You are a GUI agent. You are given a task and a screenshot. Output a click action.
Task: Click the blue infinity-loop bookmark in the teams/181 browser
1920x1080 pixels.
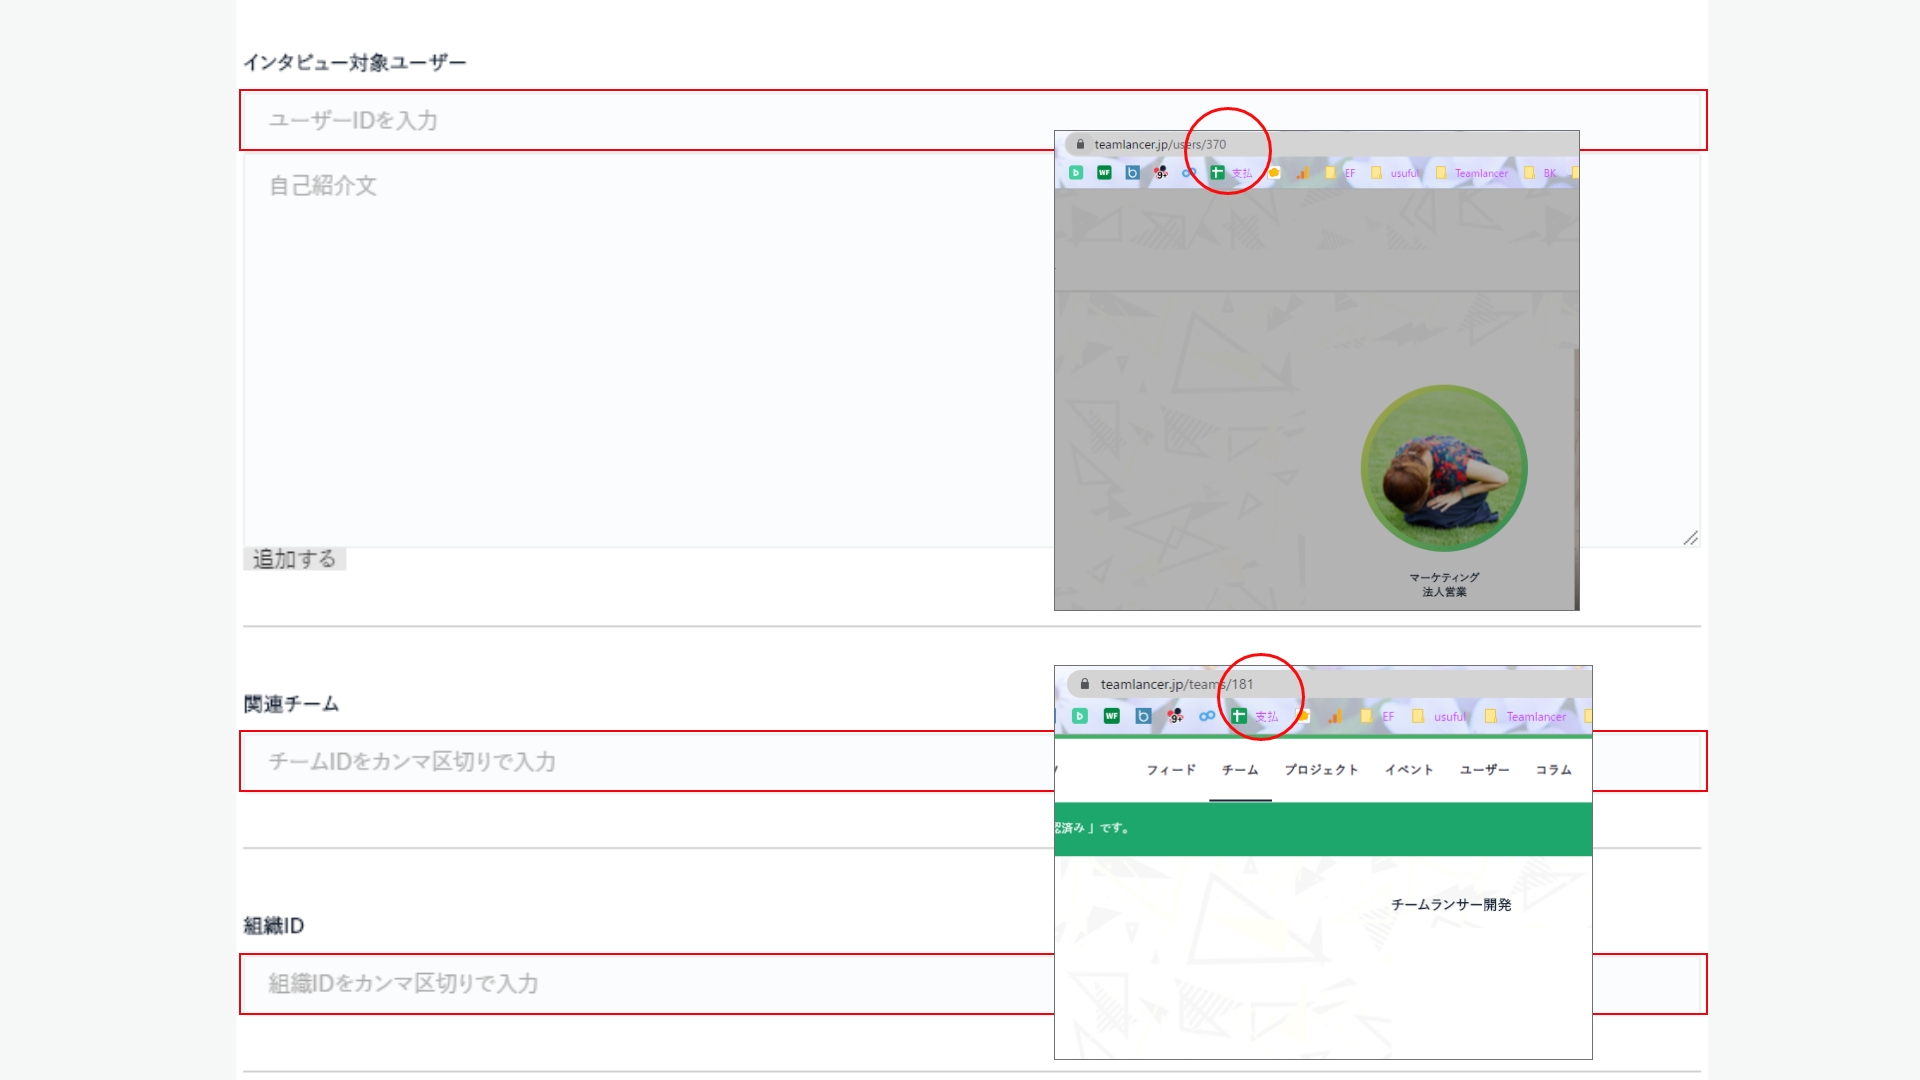[1207, 716]
